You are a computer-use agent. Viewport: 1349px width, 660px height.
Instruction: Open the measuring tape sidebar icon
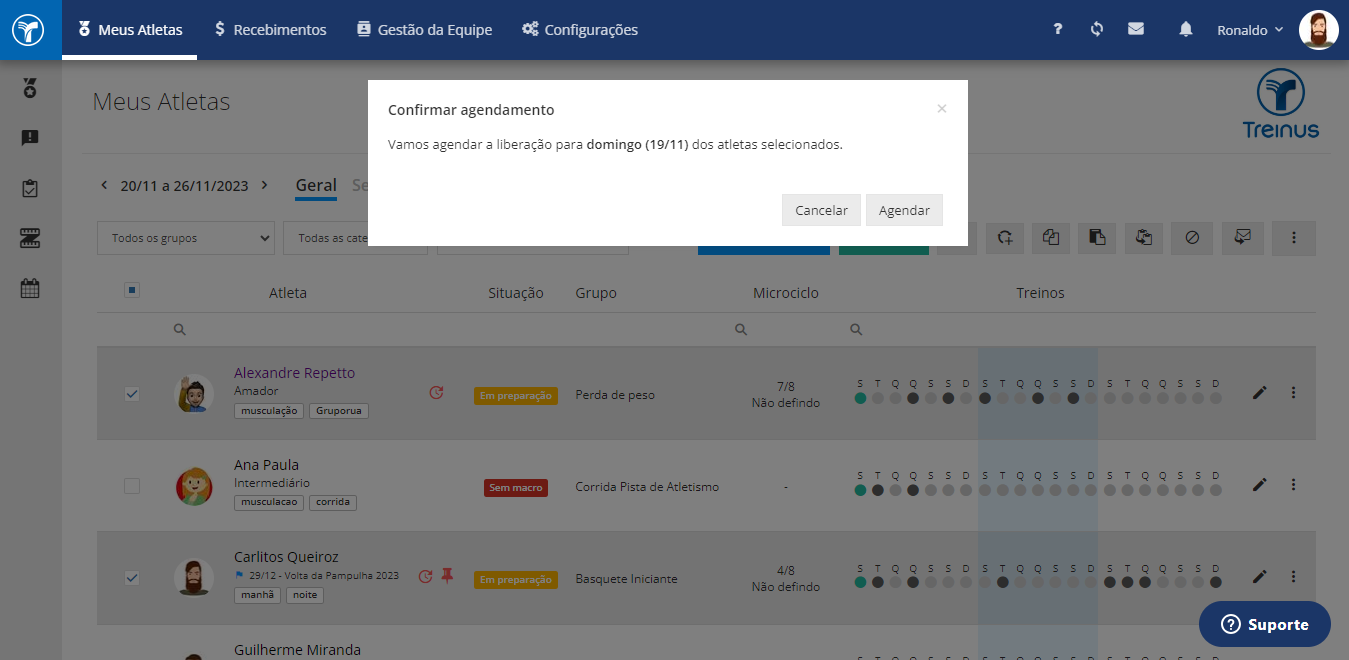(x=30, y=238)
